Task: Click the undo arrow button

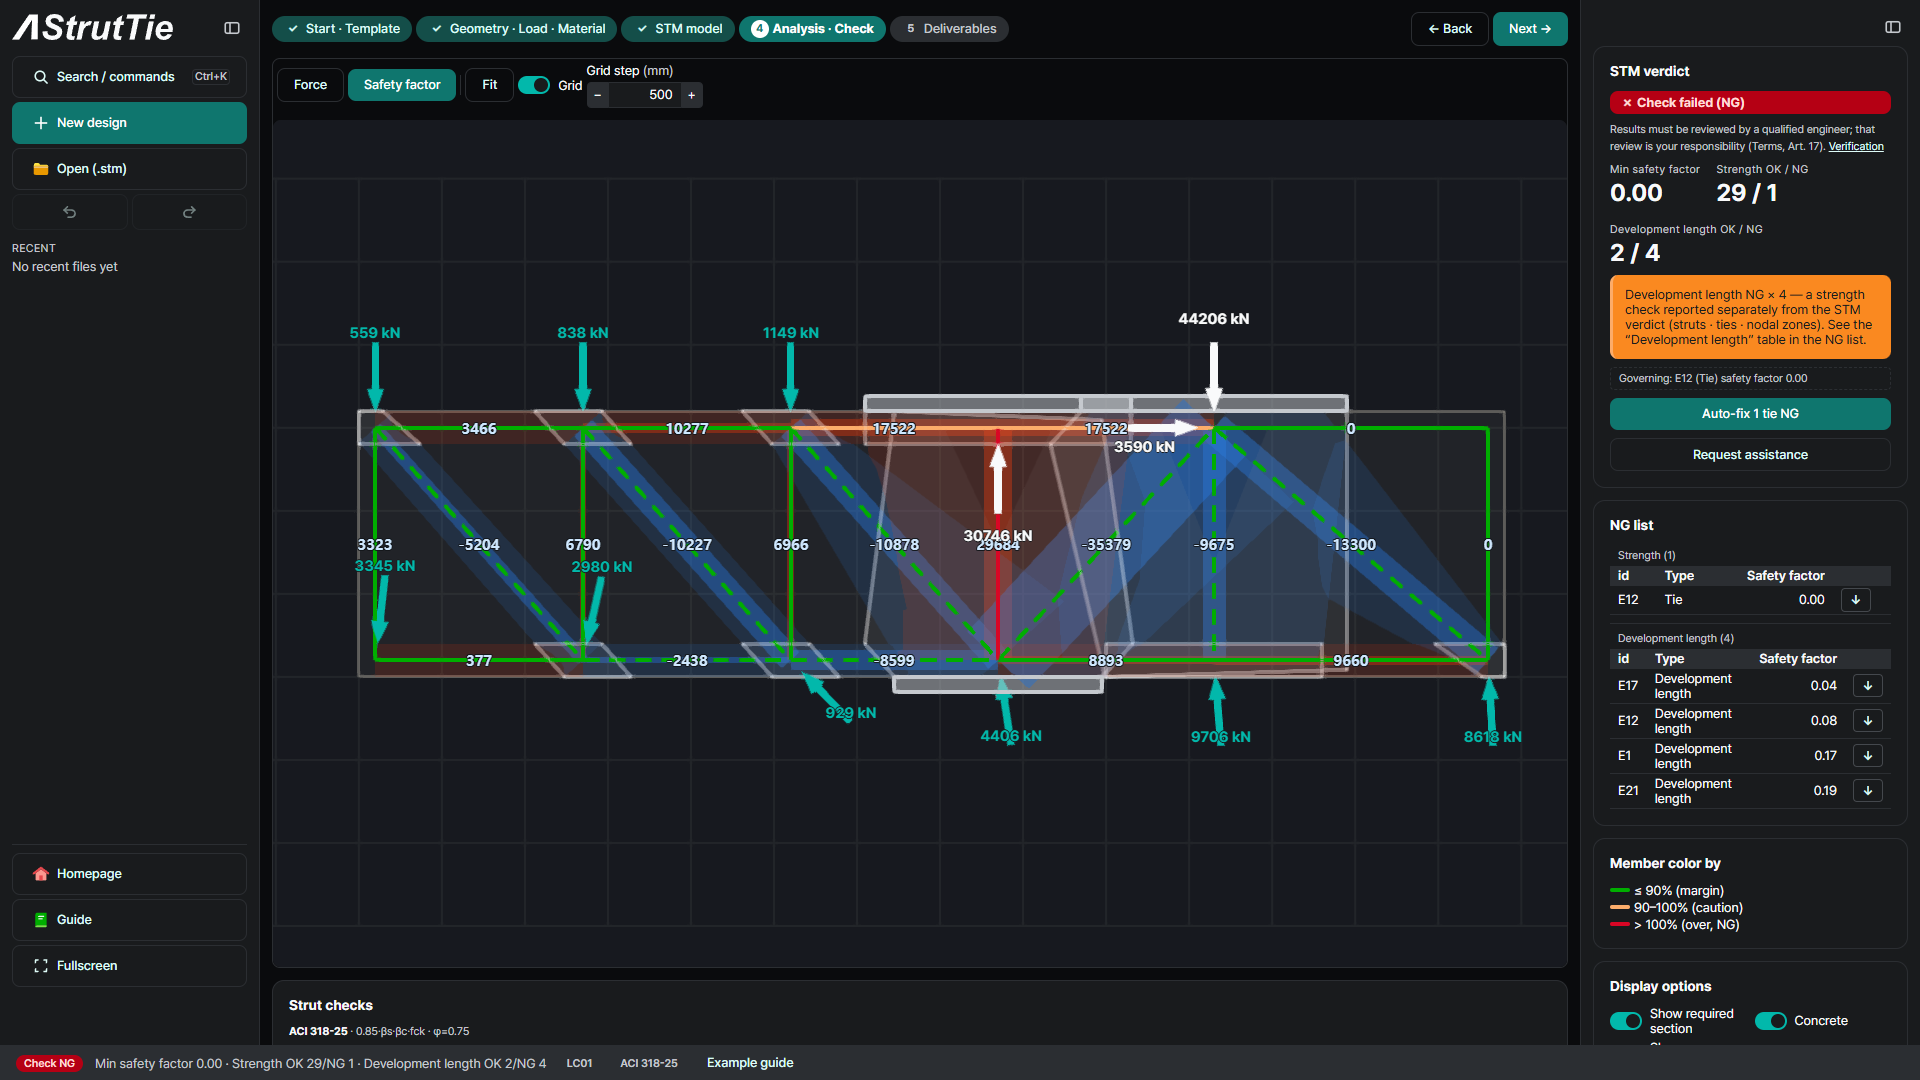Action: tap(70, 212)
